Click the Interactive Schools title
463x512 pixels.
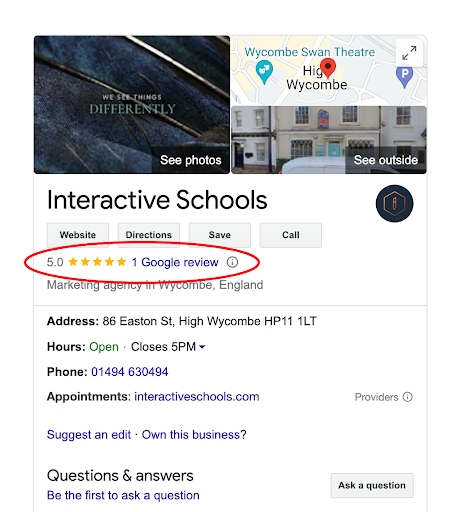coord(157,200)
